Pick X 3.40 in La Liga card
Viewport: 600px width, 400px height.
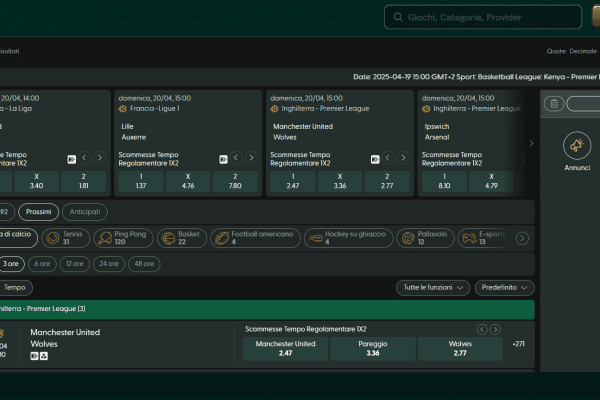36,181
